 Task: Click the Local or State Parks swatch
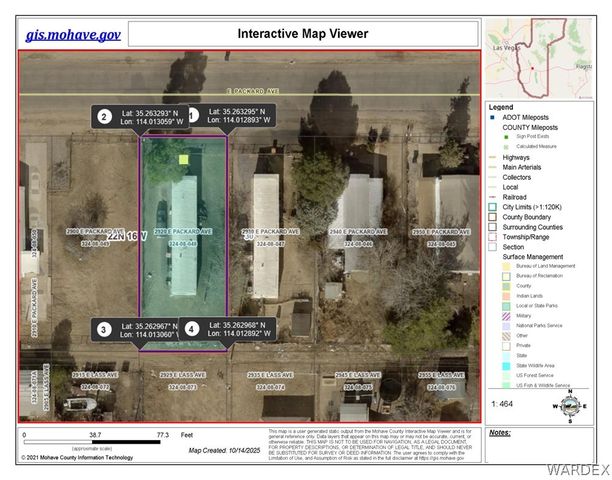[506, 306]
